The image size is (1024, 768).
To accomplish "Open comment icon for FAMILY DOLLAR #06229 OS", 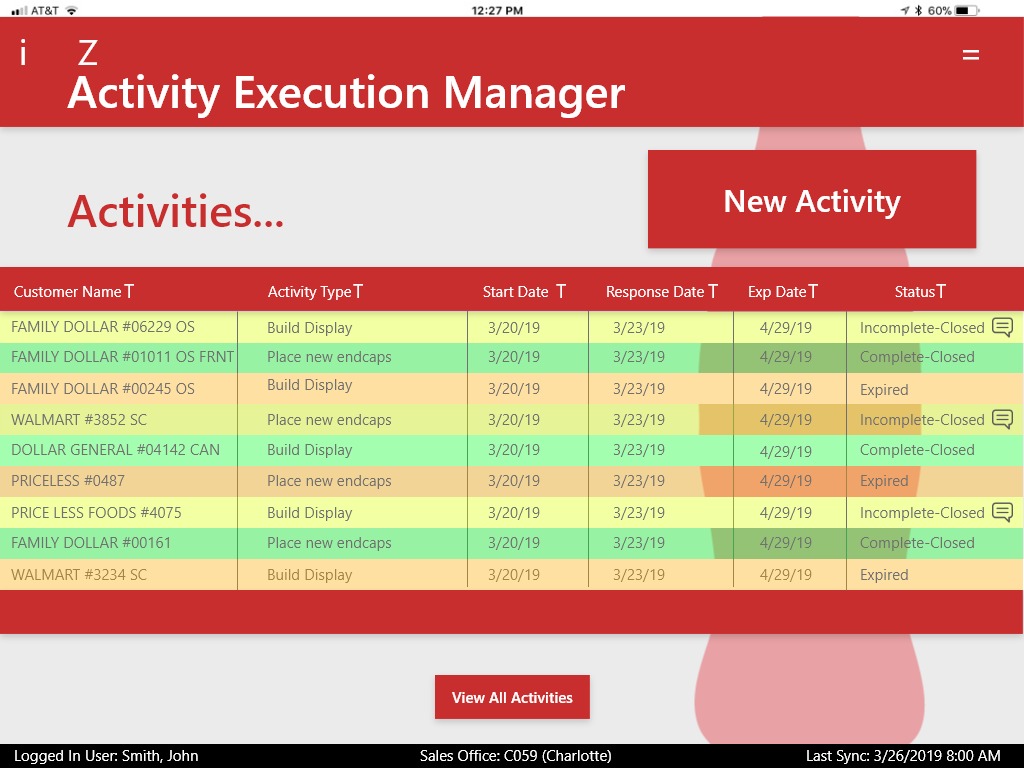I will (1002, 326).
